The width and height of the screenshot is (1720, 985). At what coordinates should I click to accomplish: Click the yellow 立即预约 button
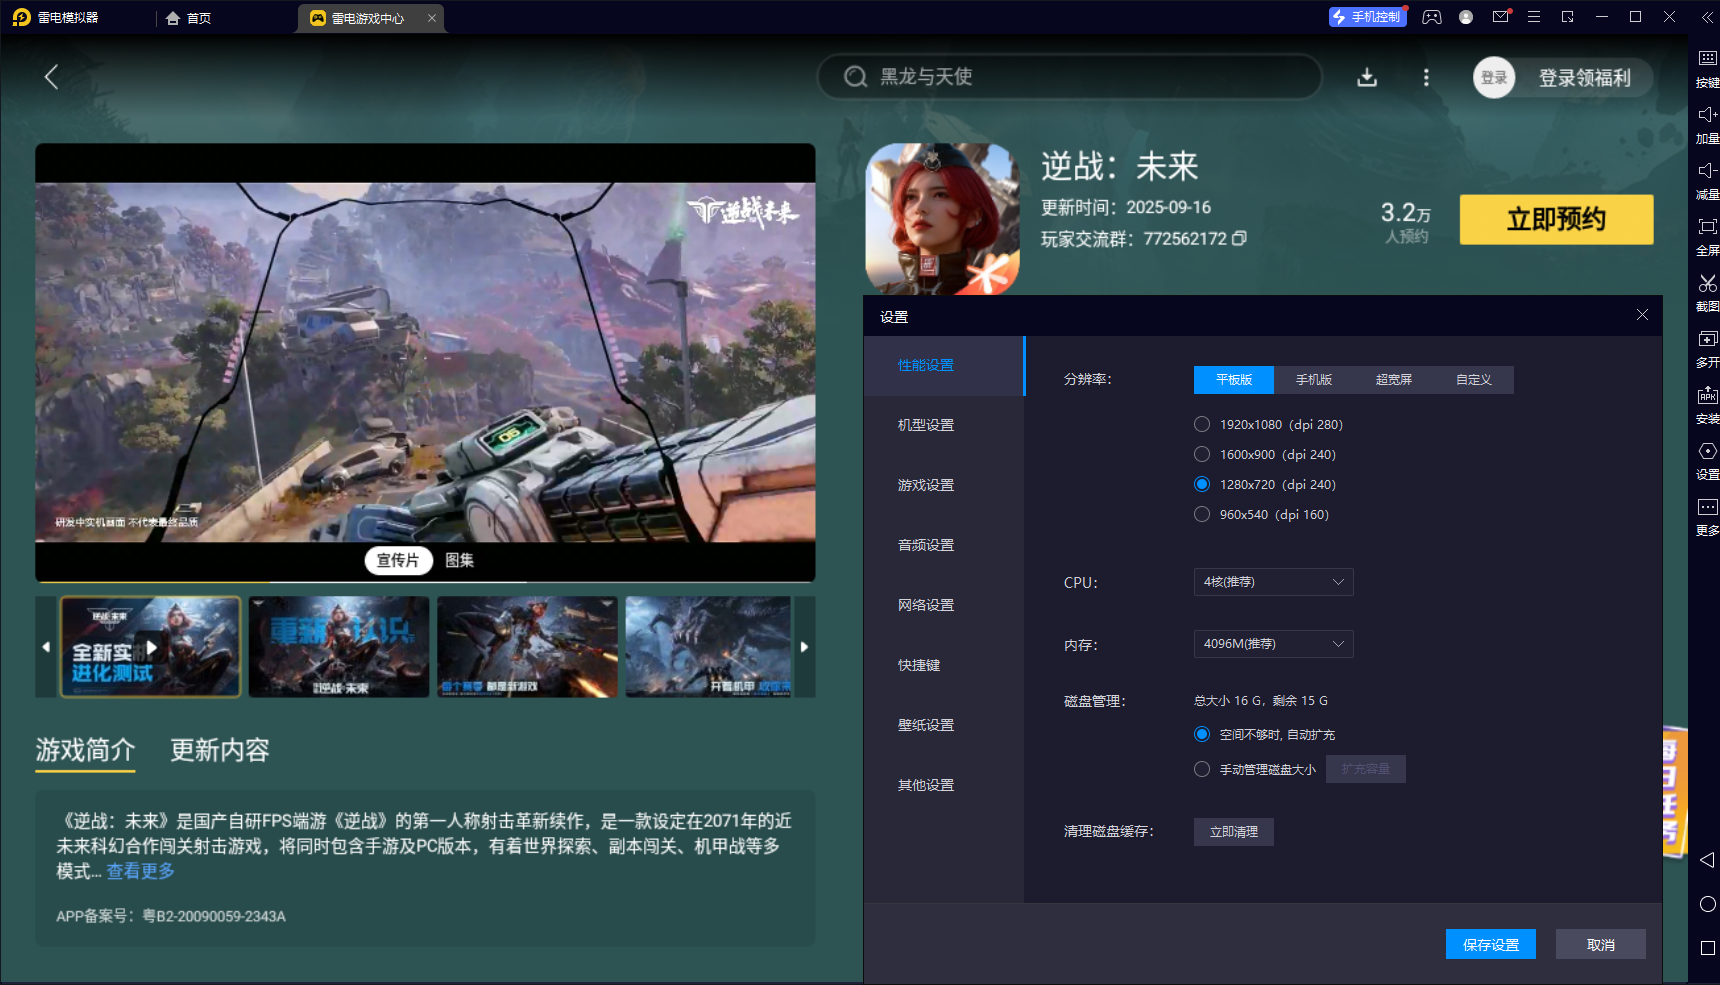pyautogui.click(x=1556, y=220)
